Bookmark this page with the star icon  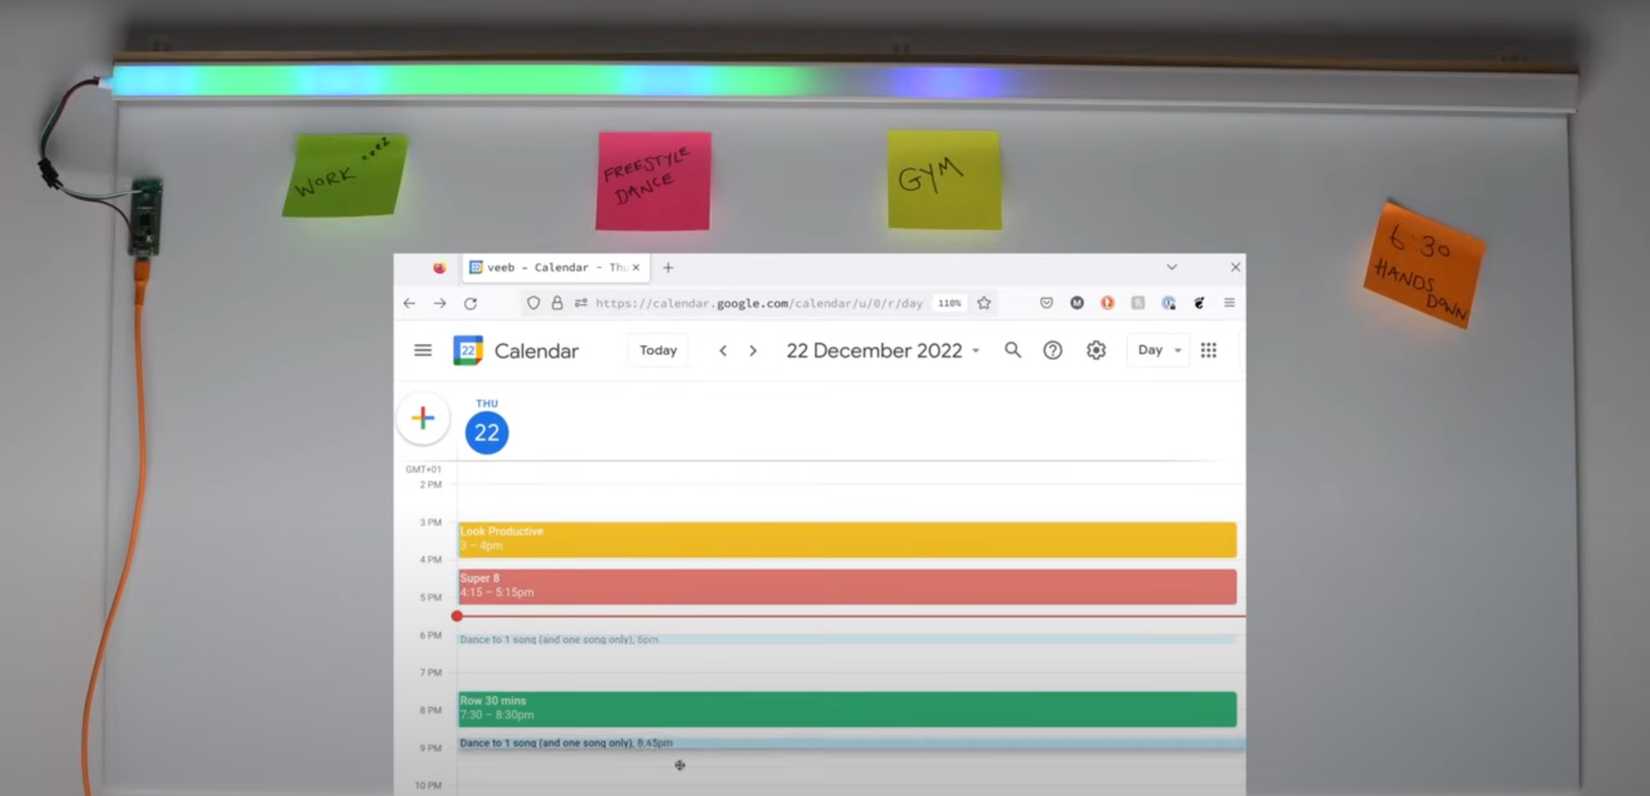pos(984,303)
